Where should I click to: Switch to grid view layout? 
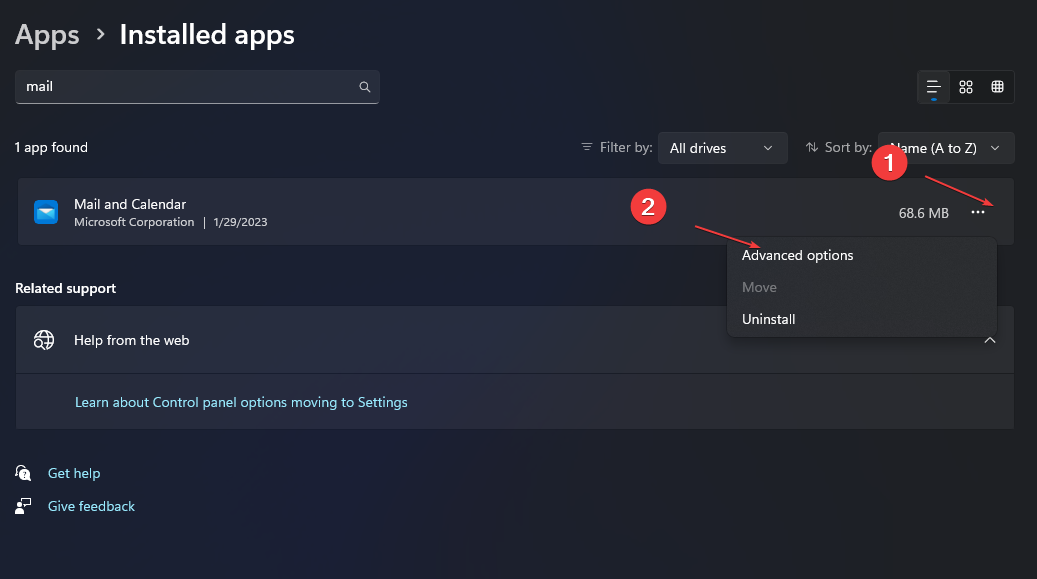[x=966, y=87]
